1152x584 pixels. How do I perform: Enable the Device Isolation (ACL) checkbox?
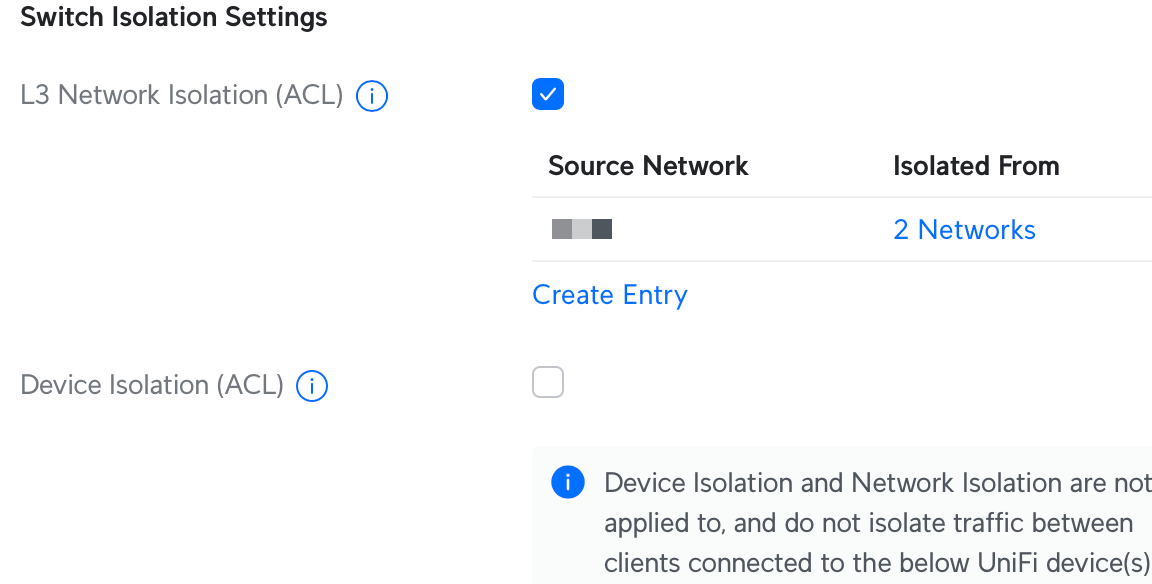click(x=548, y=382)
